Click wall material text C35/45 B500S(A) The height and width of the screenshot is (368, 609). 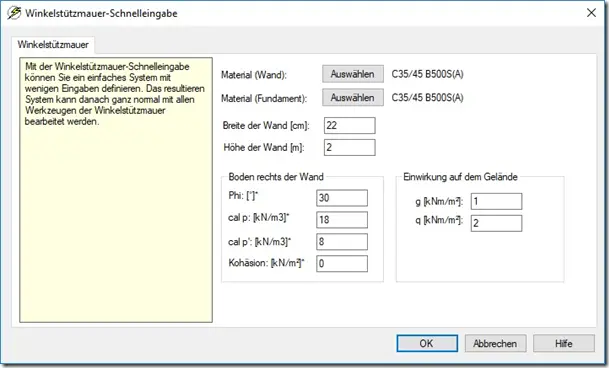(x=427, y=74)
